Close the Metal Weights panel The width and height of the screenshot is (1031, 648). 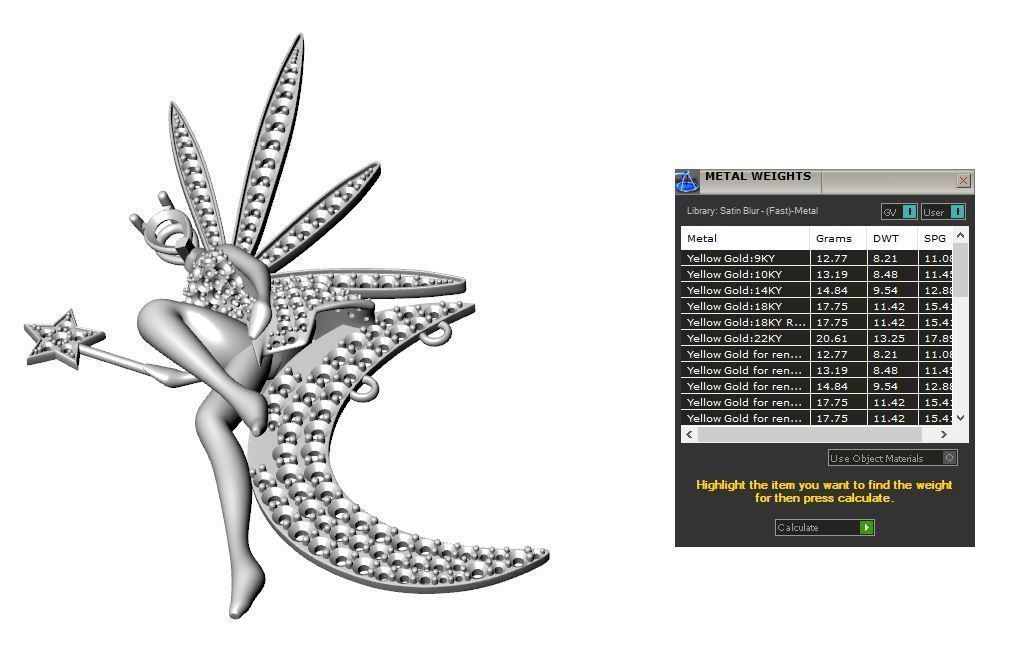(963, 181)
